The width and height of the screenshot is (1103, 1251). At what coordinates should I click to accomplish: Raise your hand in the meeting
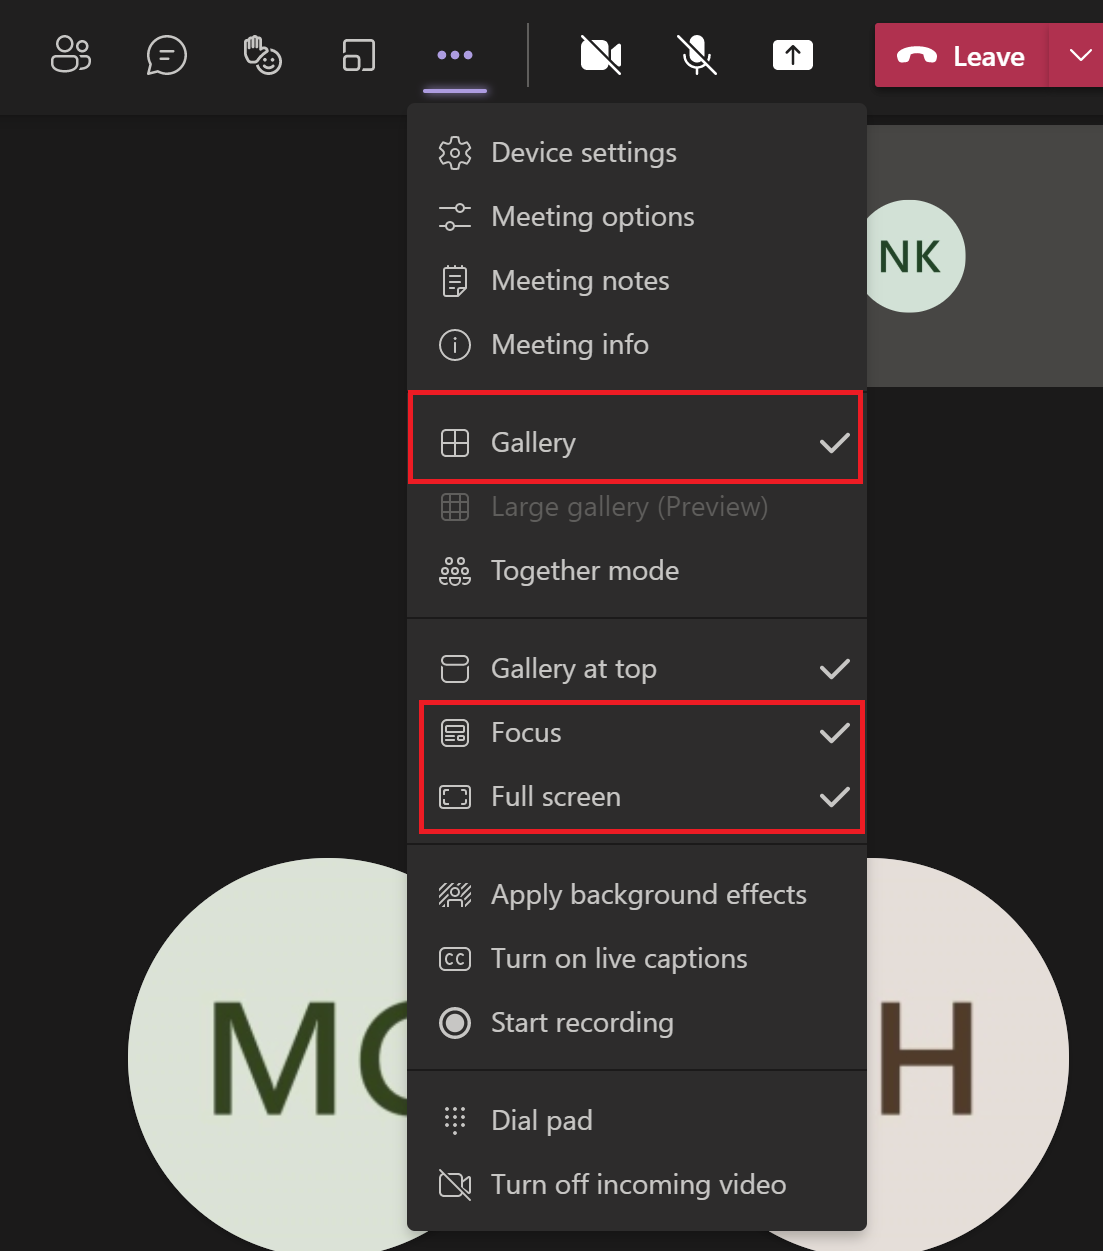coord(262,56)
